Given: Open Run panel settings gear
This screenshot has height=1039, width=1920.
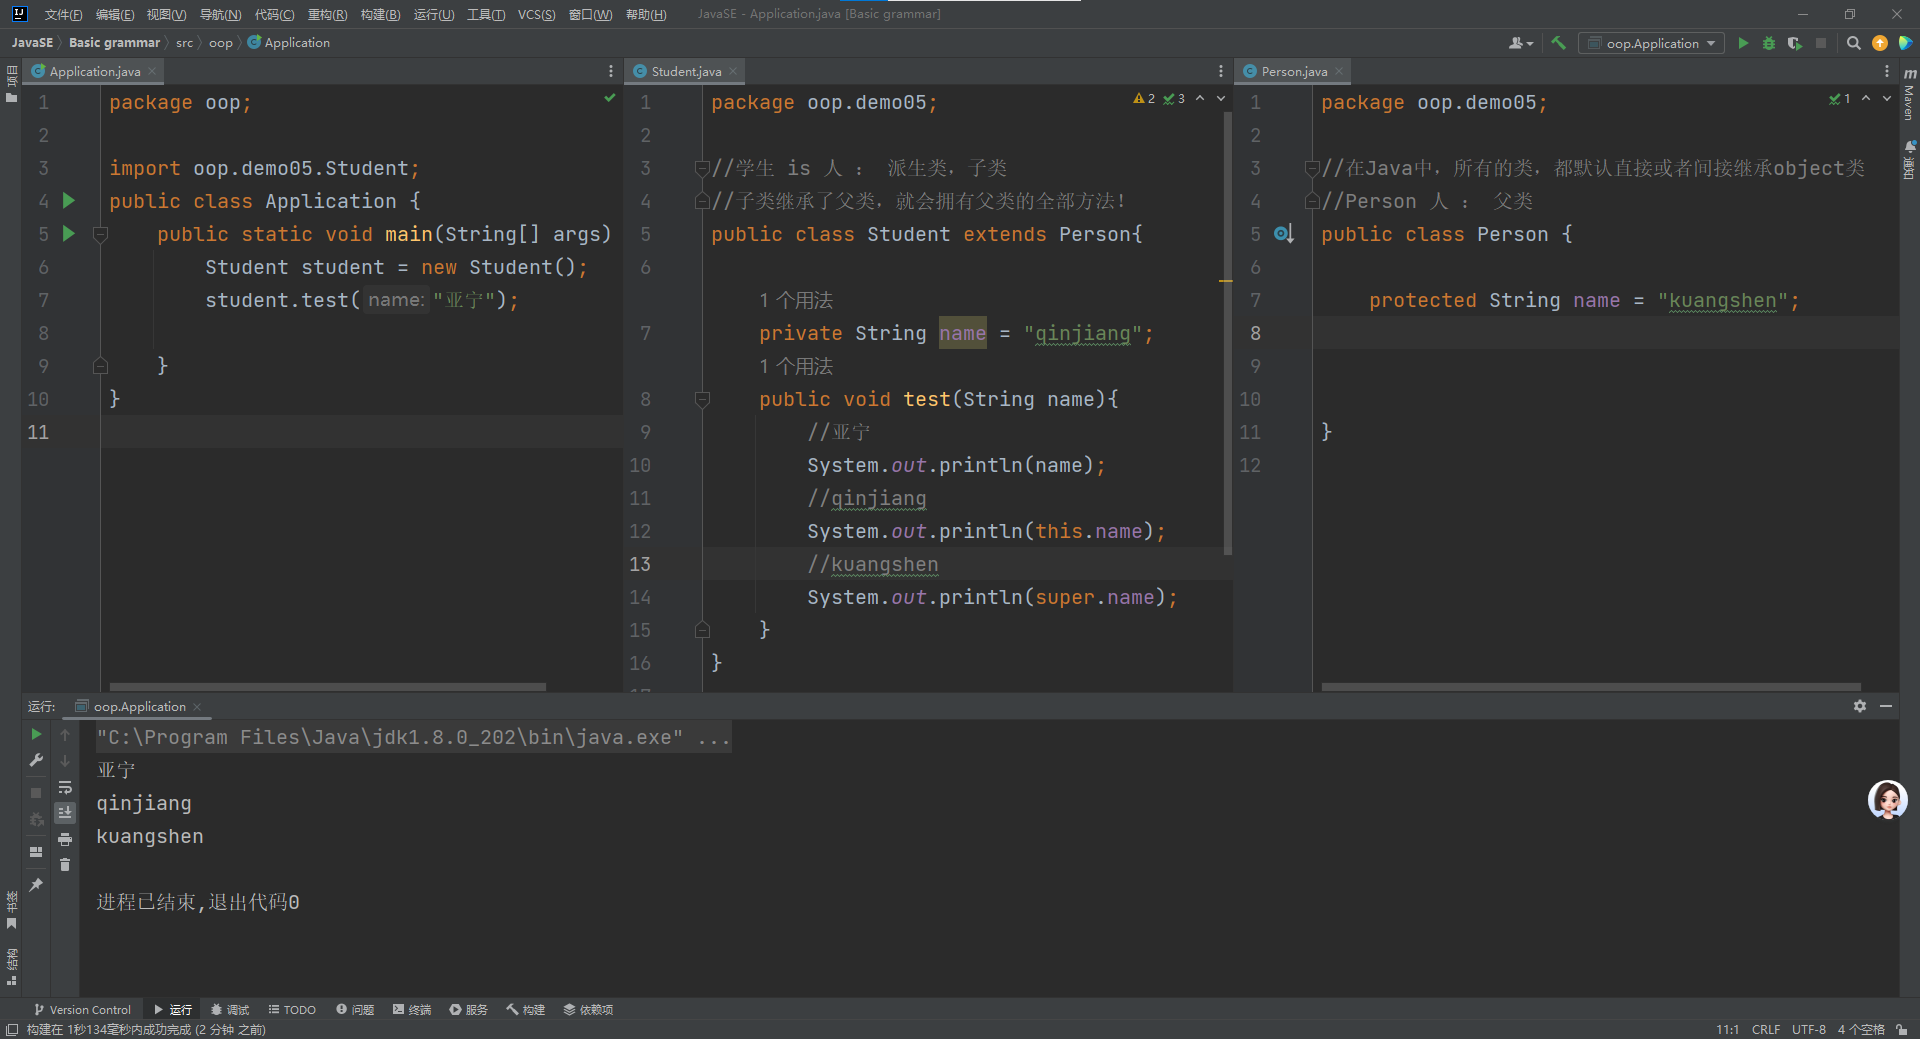Looking at the screenshot, I should pos(1860,706).
